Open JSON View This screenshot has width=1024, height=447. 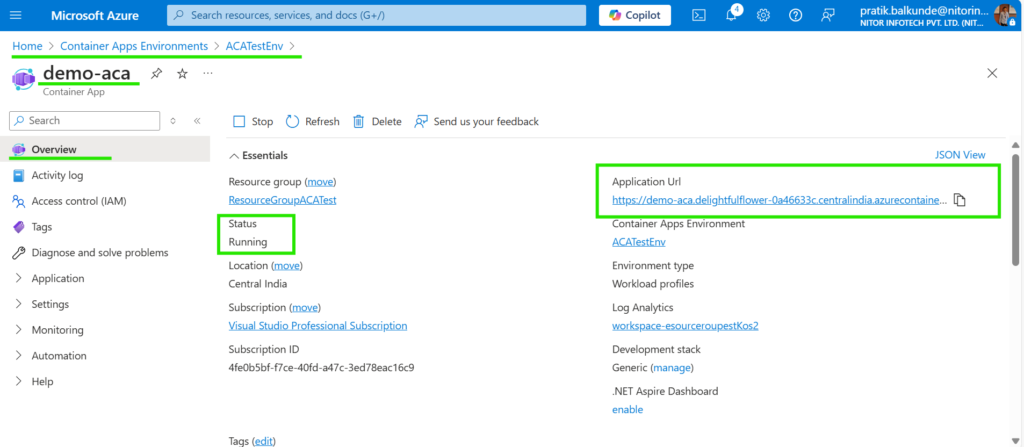pos(960,155)
